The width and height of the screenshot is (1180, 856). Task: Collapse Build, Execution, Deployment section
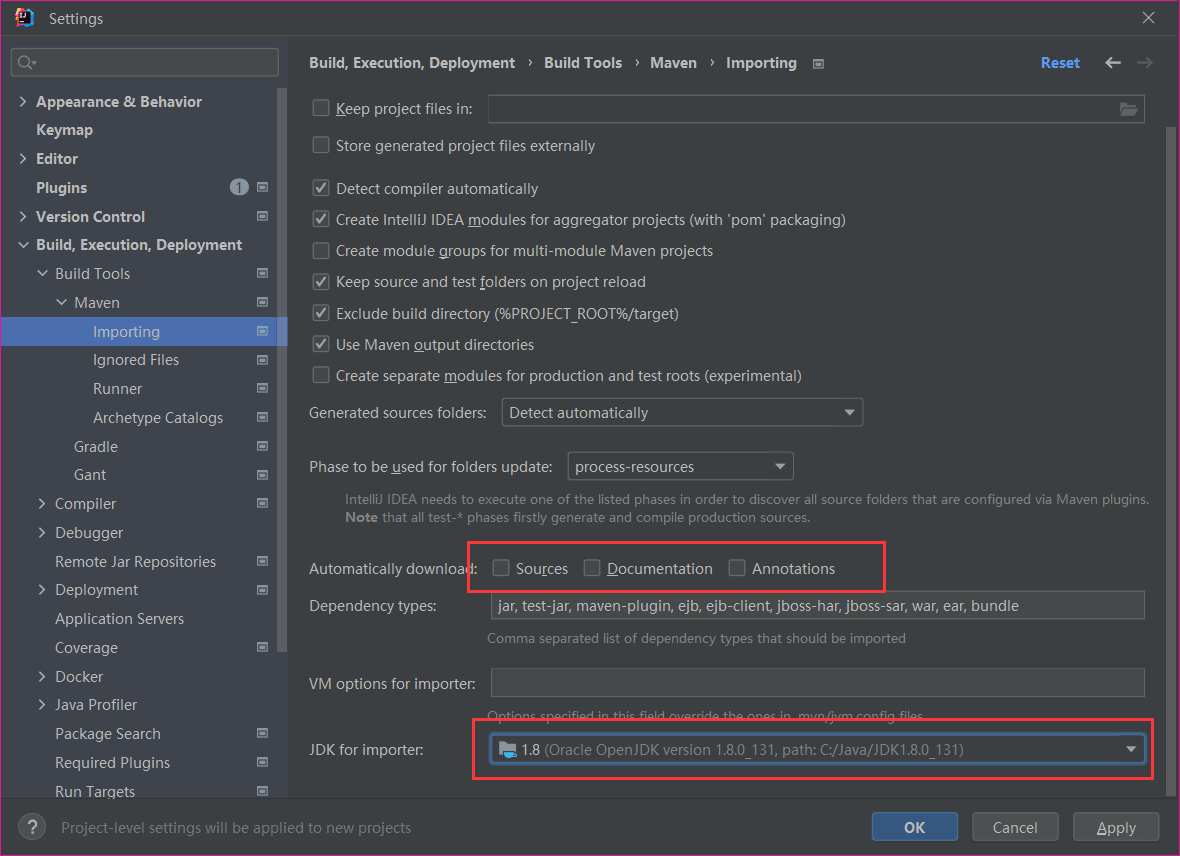(23, 245)
